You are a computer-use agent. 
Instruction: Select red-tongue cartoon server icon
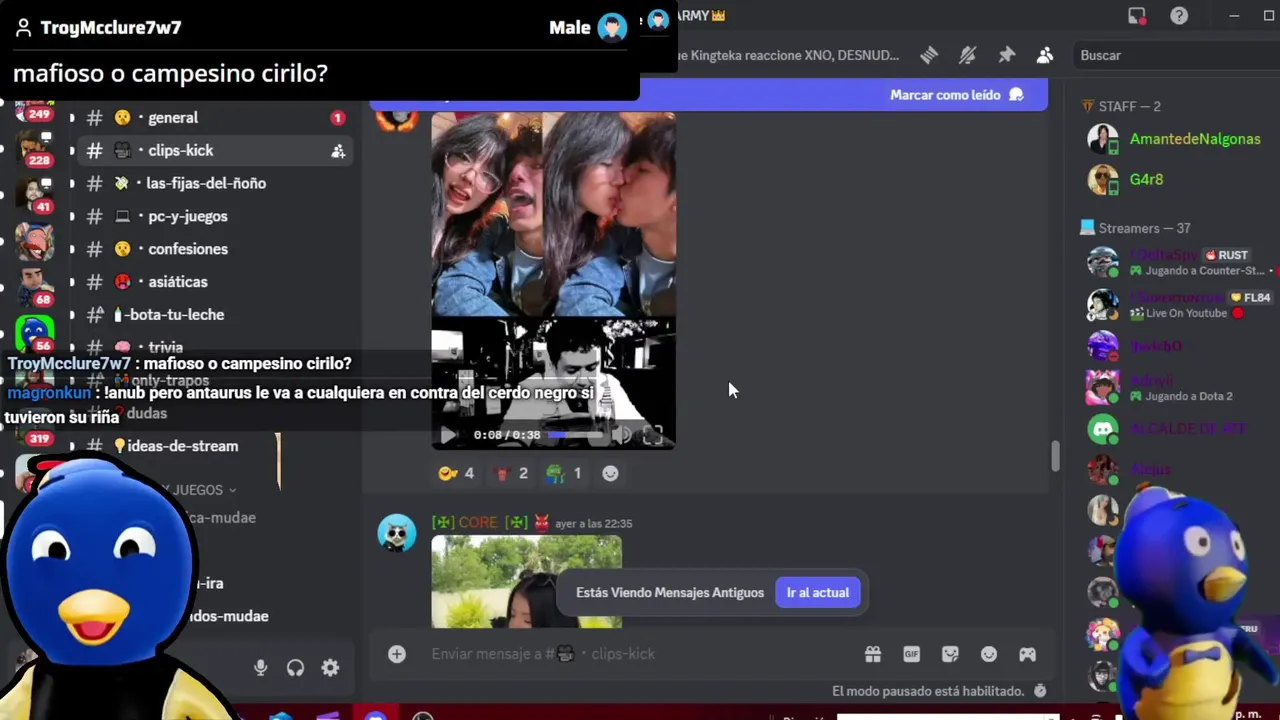click(x=33, y=241)
